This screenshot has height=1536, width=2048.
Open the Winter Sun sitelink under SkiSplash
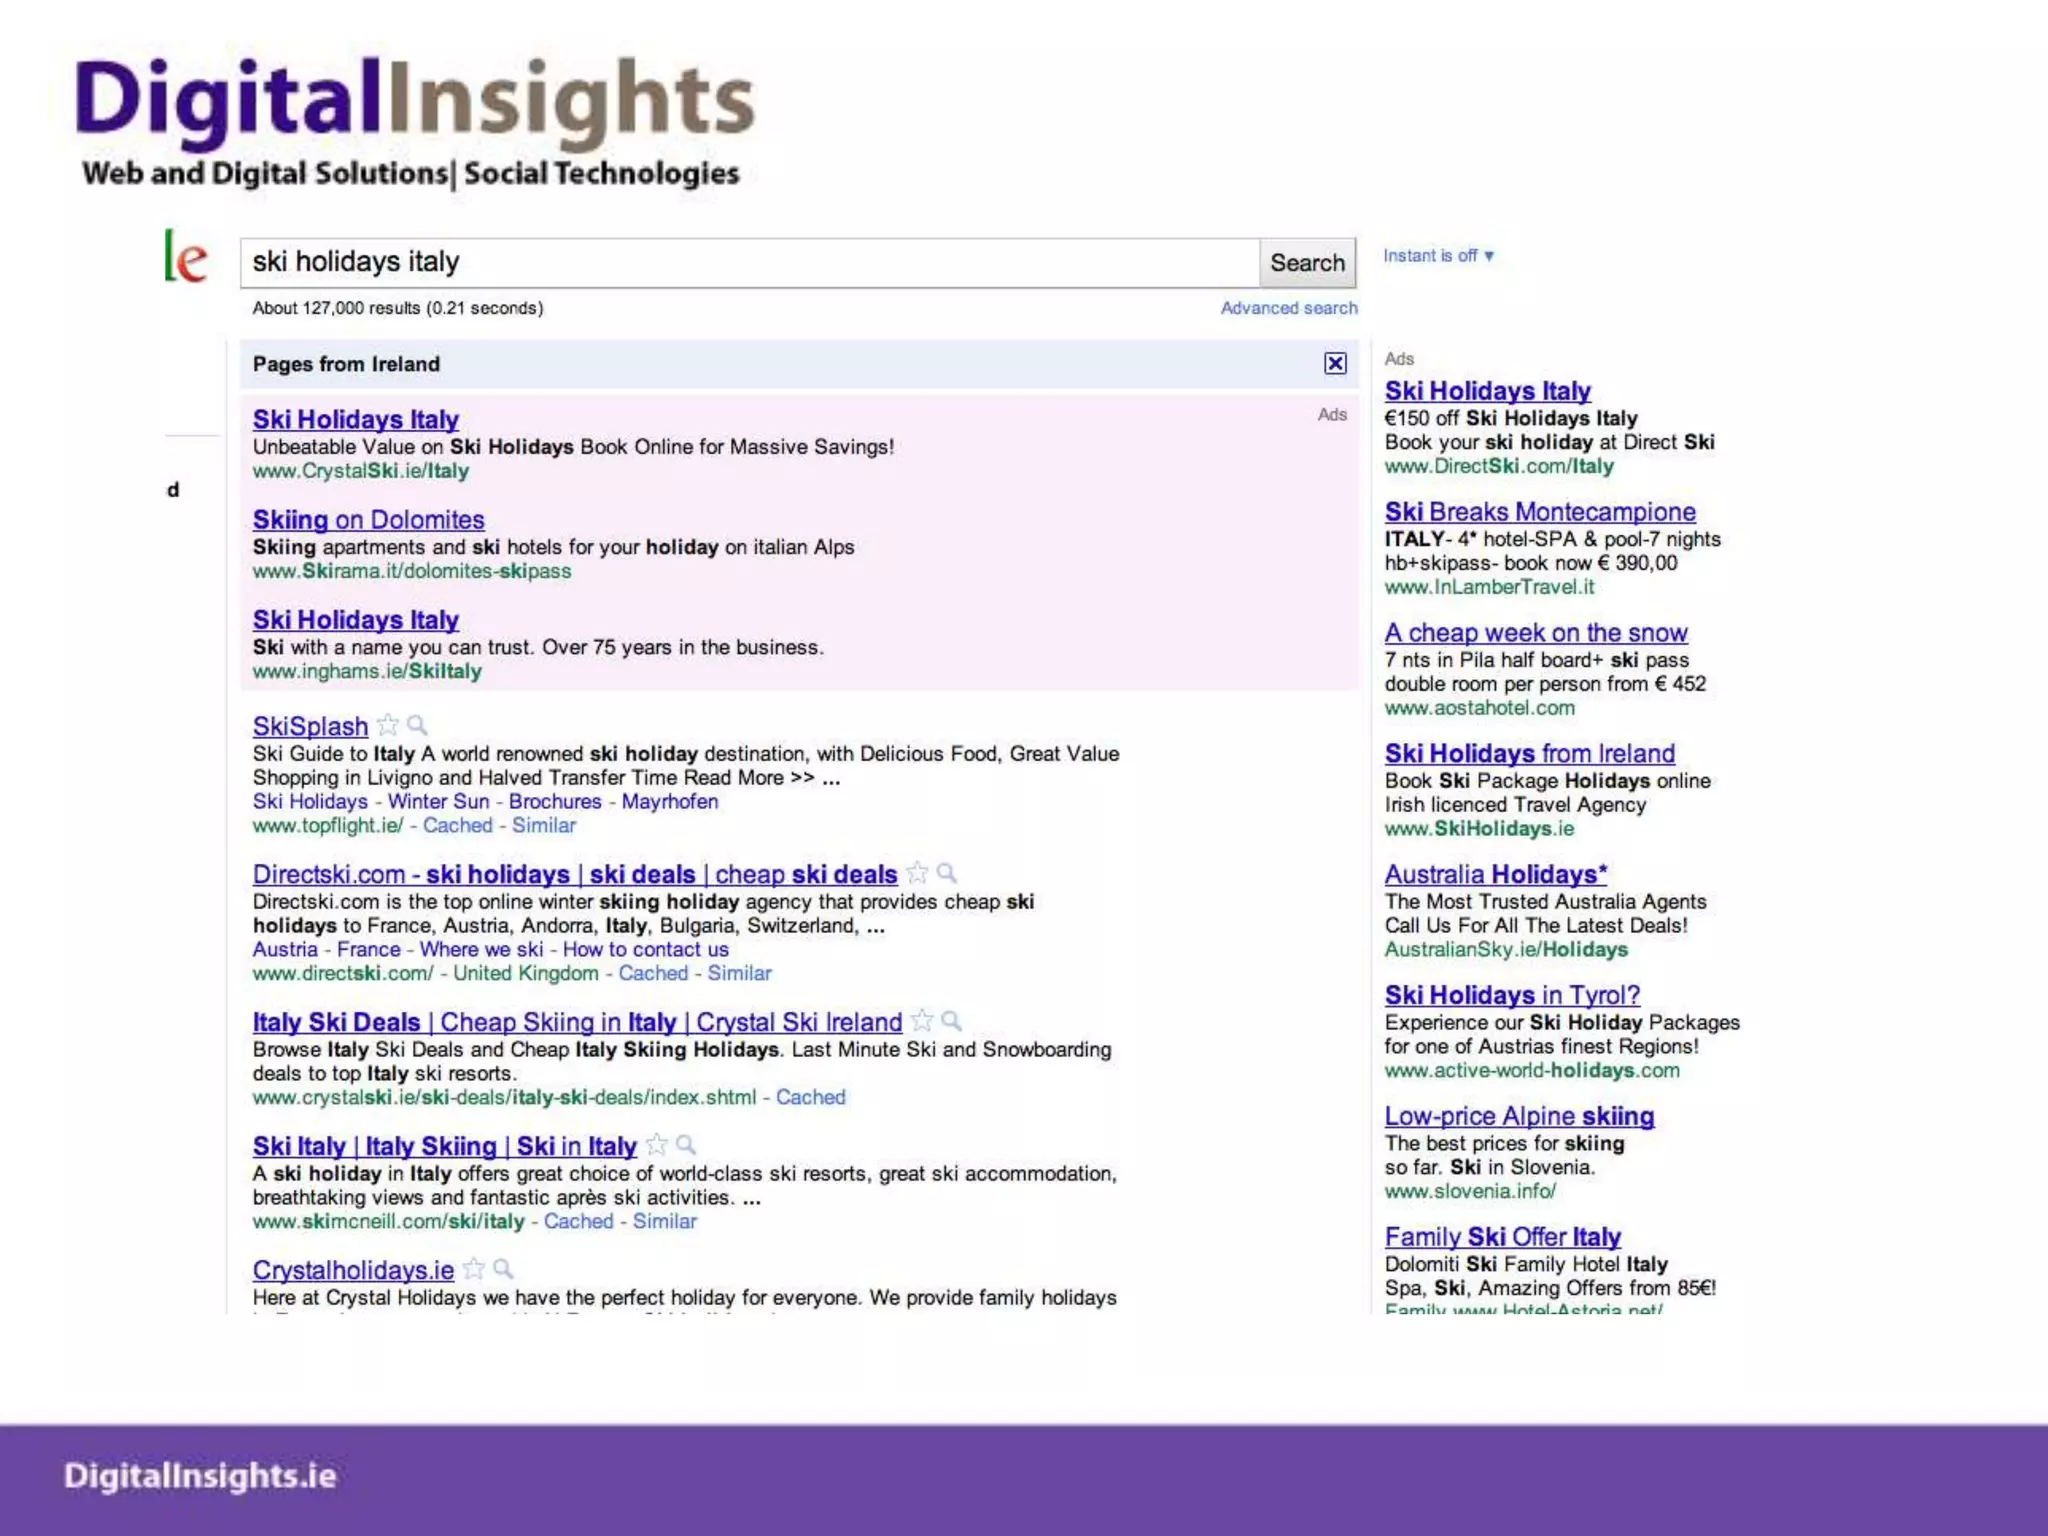coord(438,802)
